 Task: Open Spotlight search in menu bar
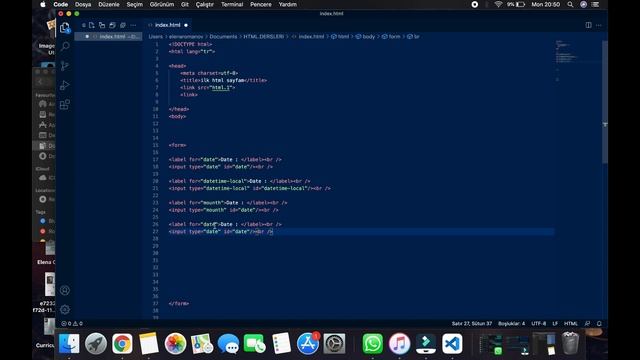[x=570, y=4]
